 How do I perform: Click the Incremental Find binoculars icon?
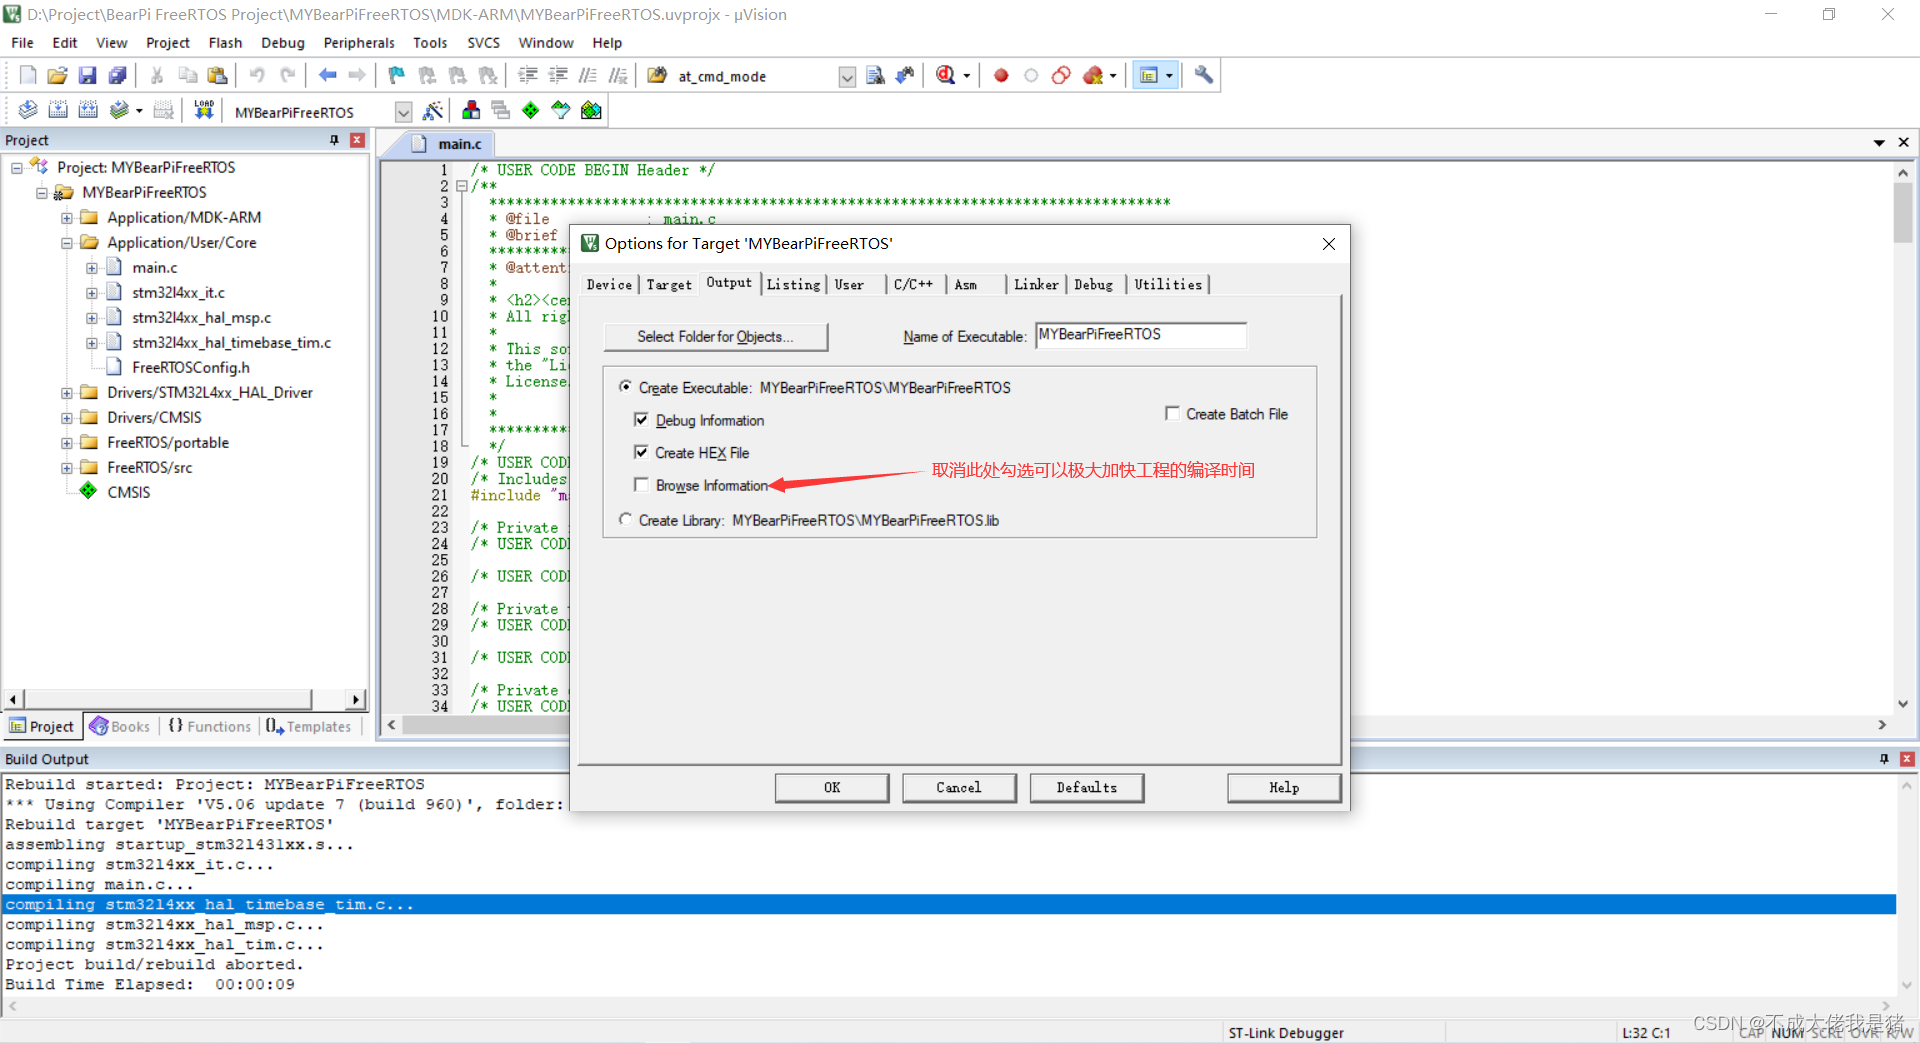tap(905, 75)
